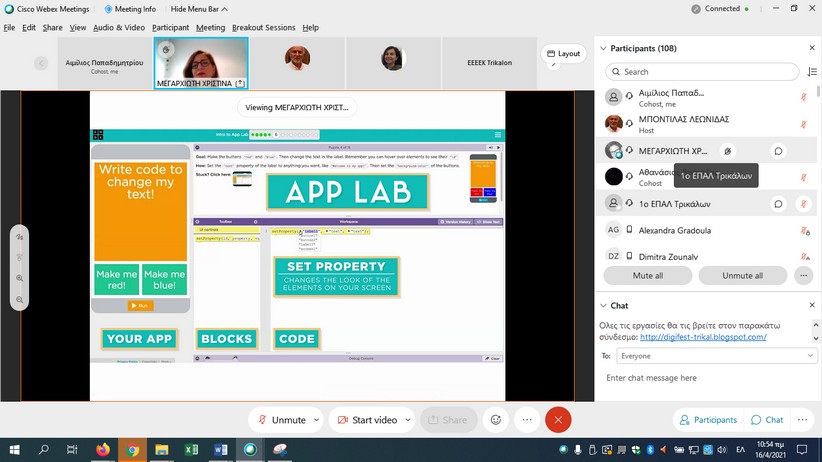Open Cisco Webex icon in Windows taskbar
This screenshot has width=822, height=462.
pyautogui.click(x=250, y=449)
